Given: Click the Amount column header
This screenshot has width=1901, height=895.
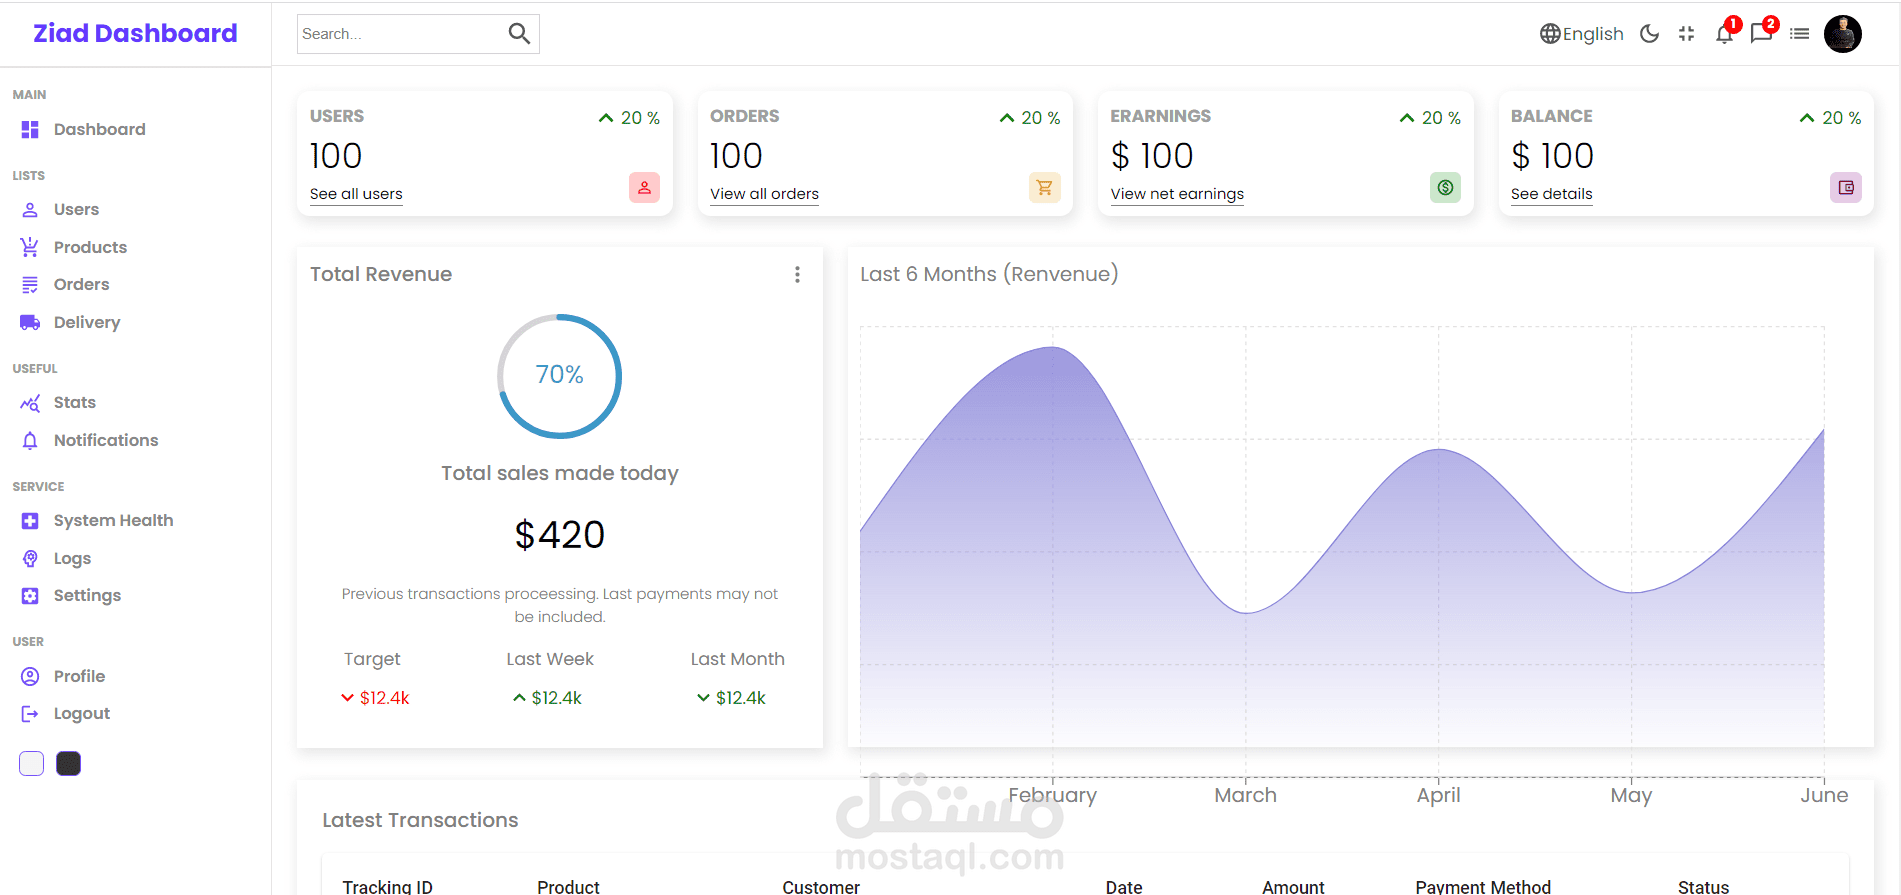Looking at the screenshot, I should pos(1293,887).
